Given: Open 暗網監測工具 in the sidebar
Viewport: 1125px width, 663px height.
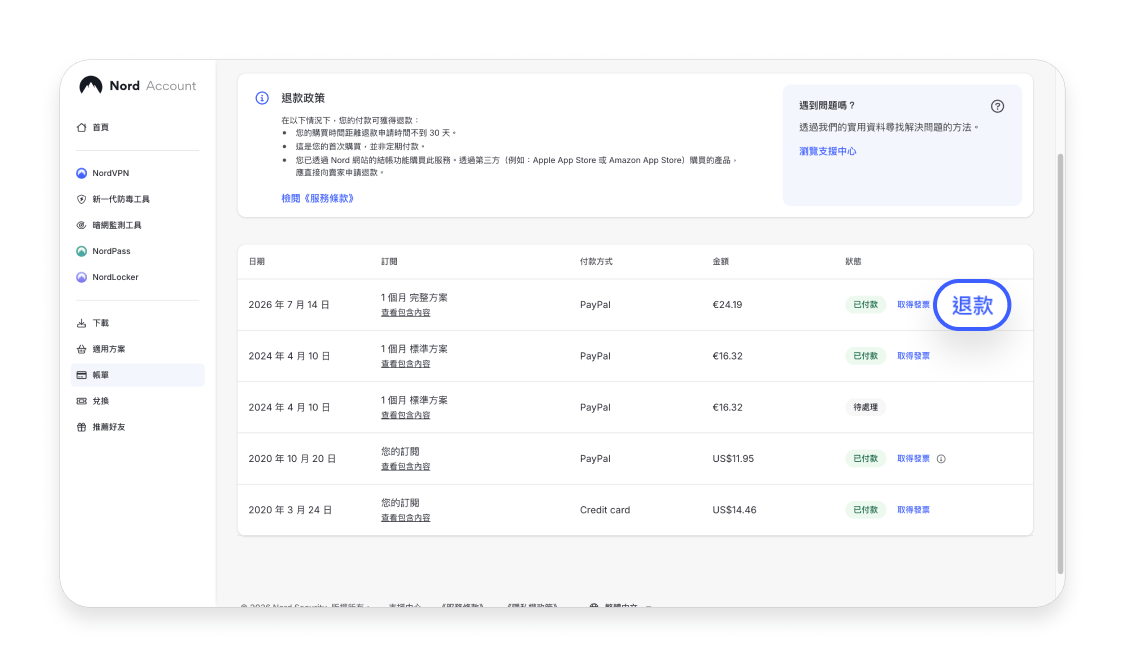Looking at the screenshot, I should click(x=108, y=225).
